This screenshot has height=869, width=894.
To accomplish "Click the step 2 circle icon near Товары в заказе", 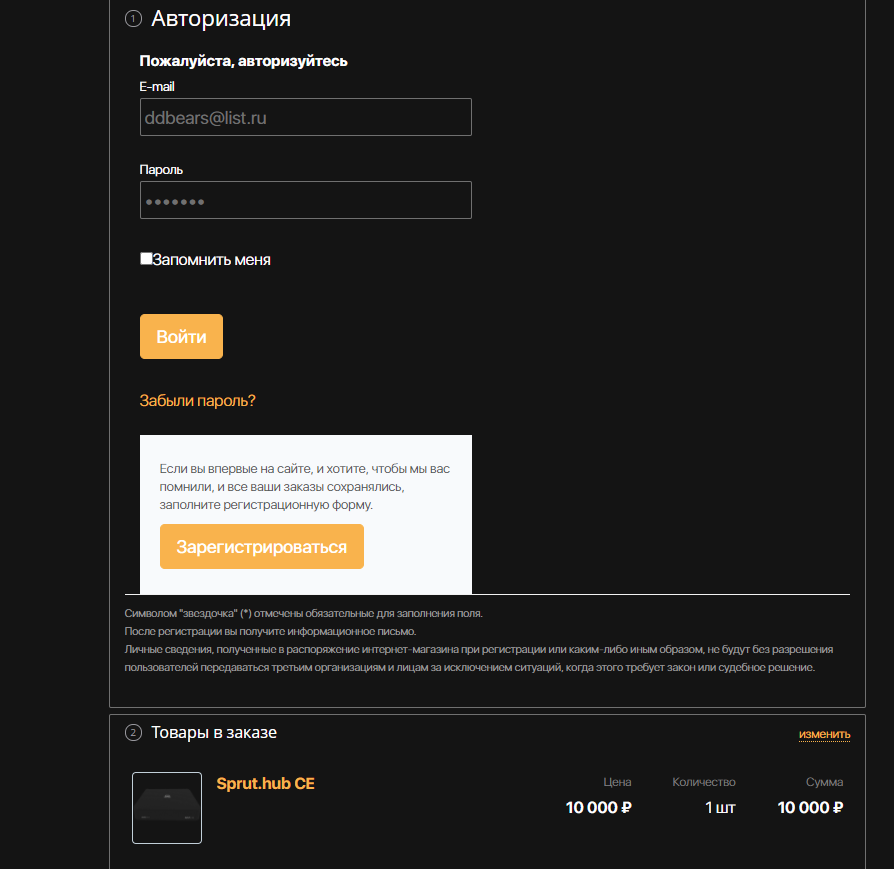I will [133, 733].
